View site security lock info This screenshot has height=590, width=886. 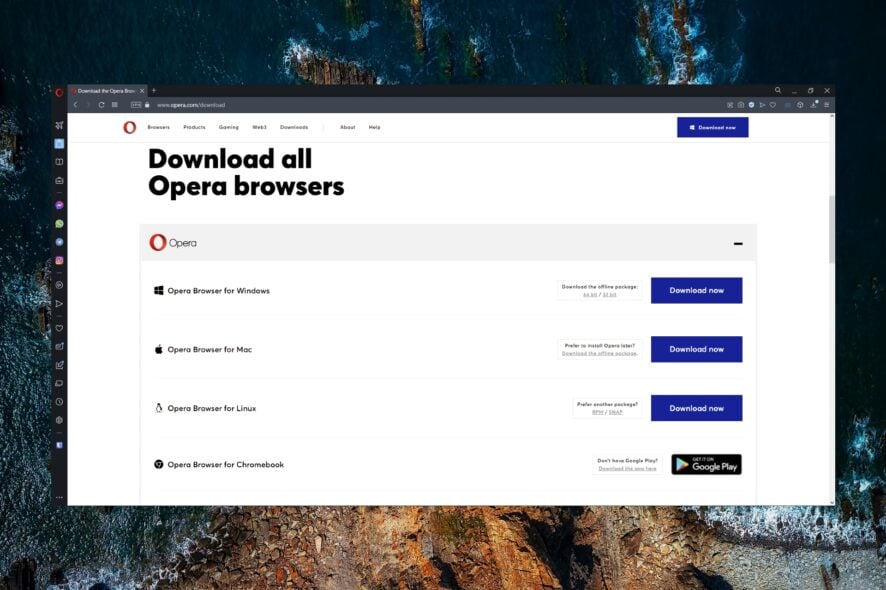point(147,105)
